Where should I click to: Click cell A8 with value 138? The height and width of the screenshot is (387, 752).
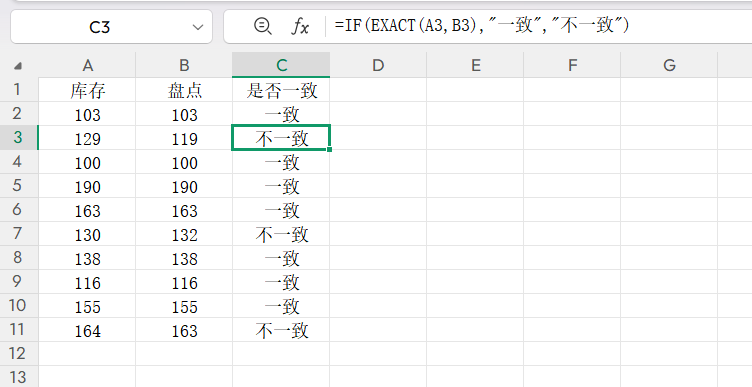tap(87, 258)
